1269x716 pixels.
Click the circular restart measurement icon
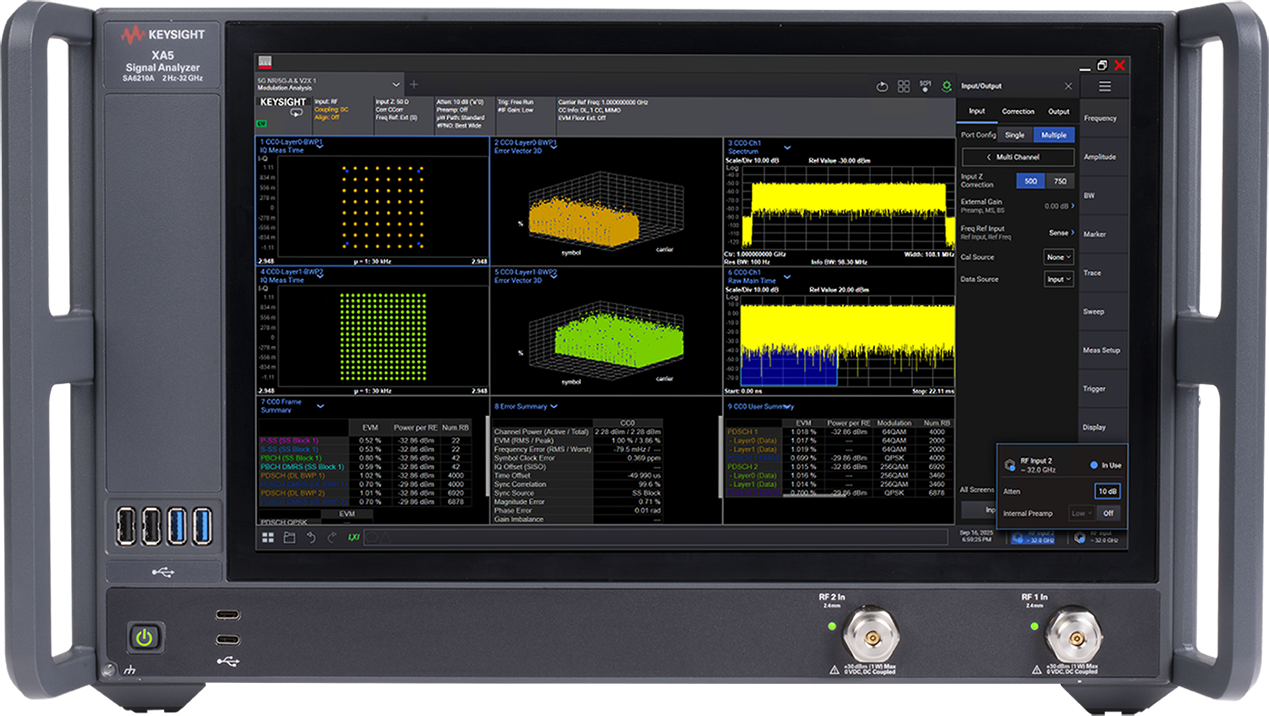[882, 87]
